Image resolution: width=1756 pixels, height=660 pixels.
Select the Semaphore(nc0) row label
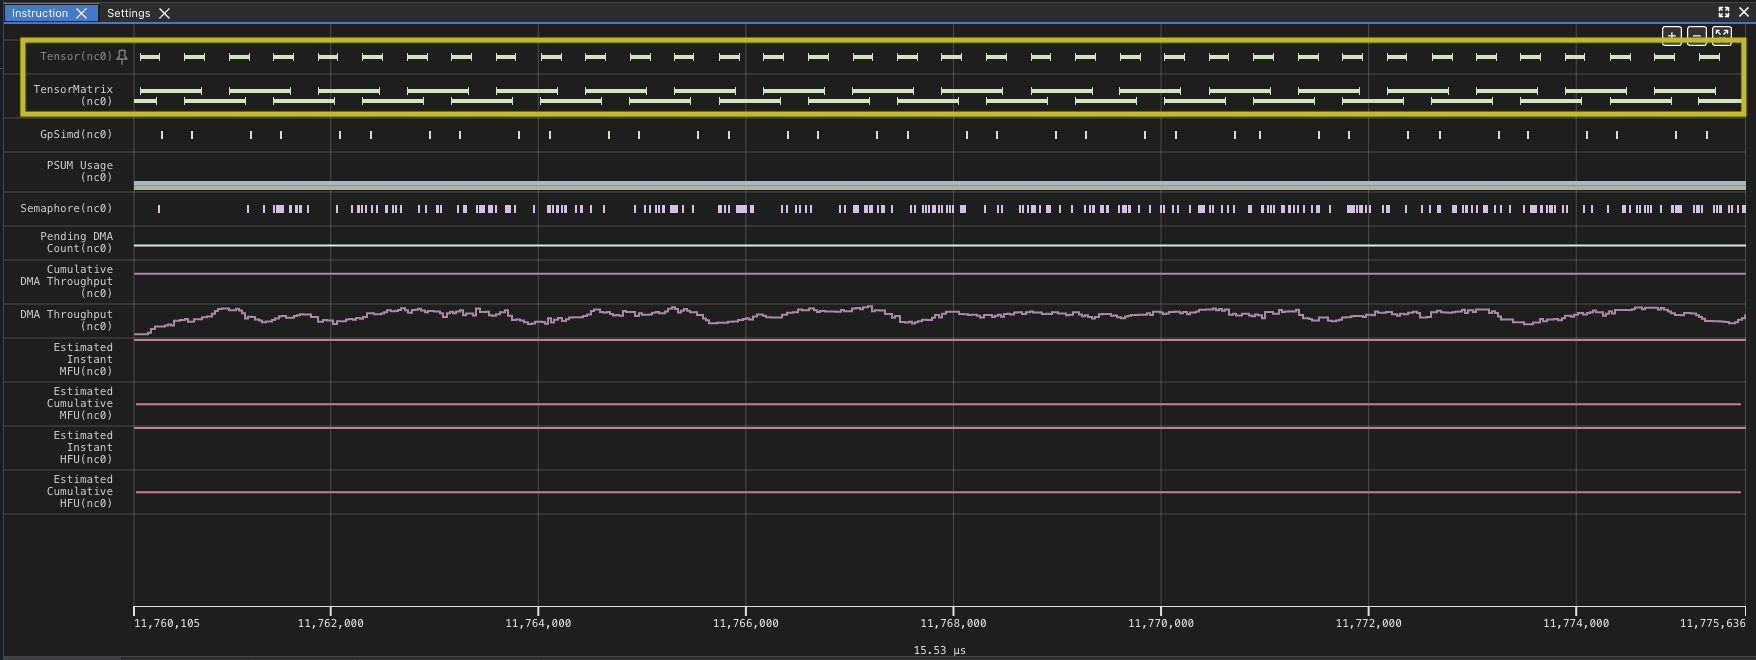66,208
